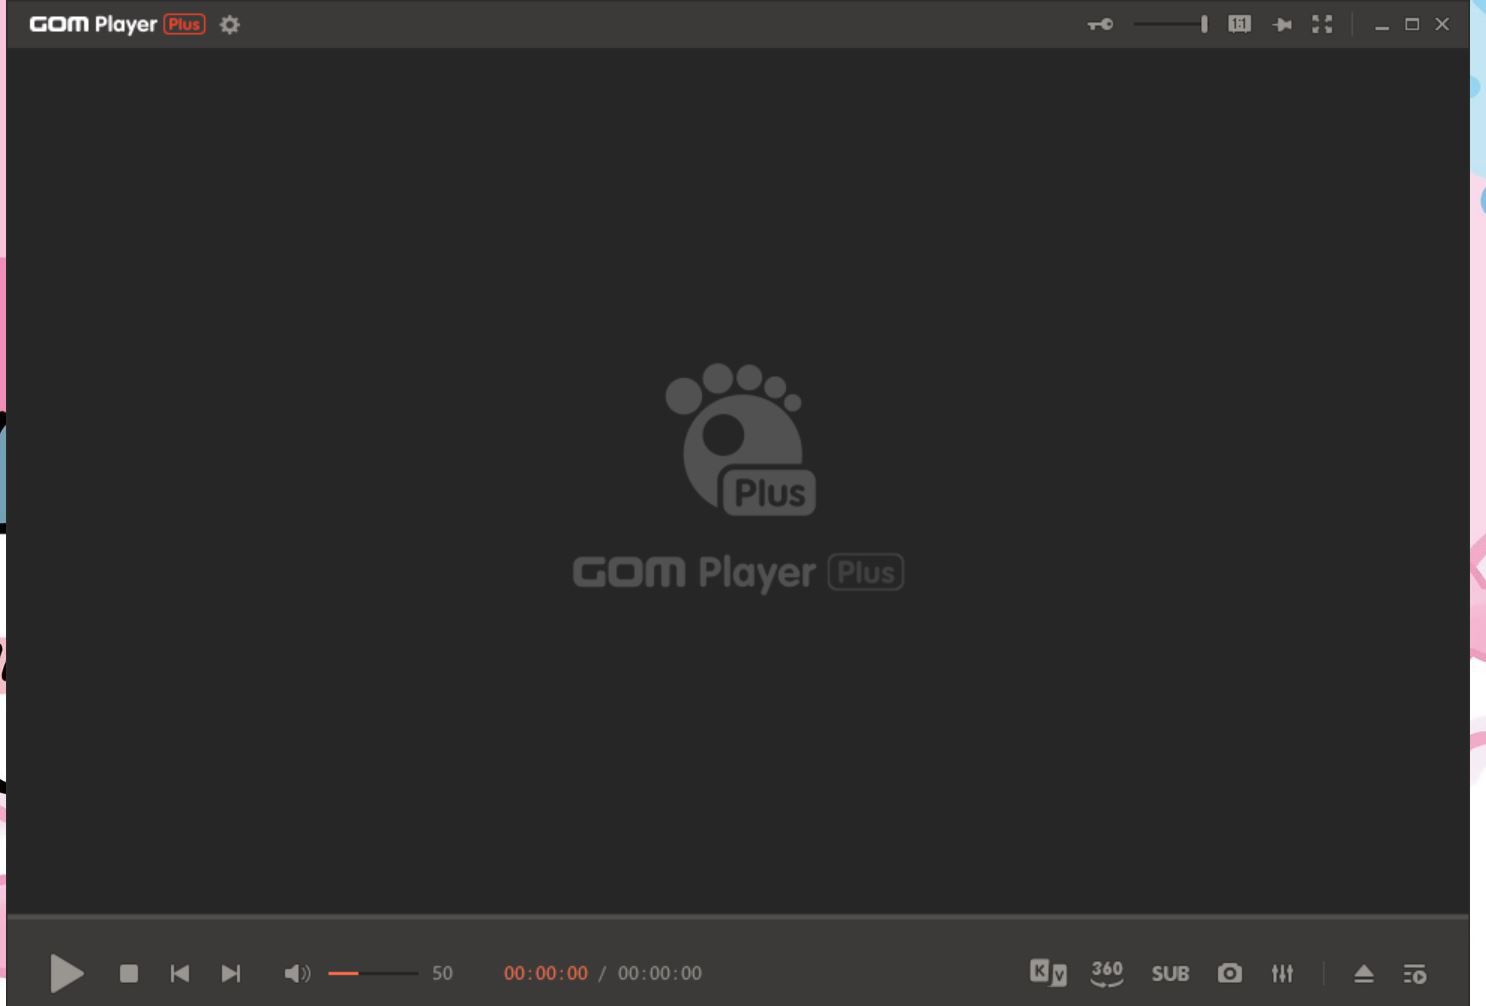The width and height of the screenshot is (1486, 1006).
Task: Mute audio using the speaker icon
Action: click(x=297, y=973)
